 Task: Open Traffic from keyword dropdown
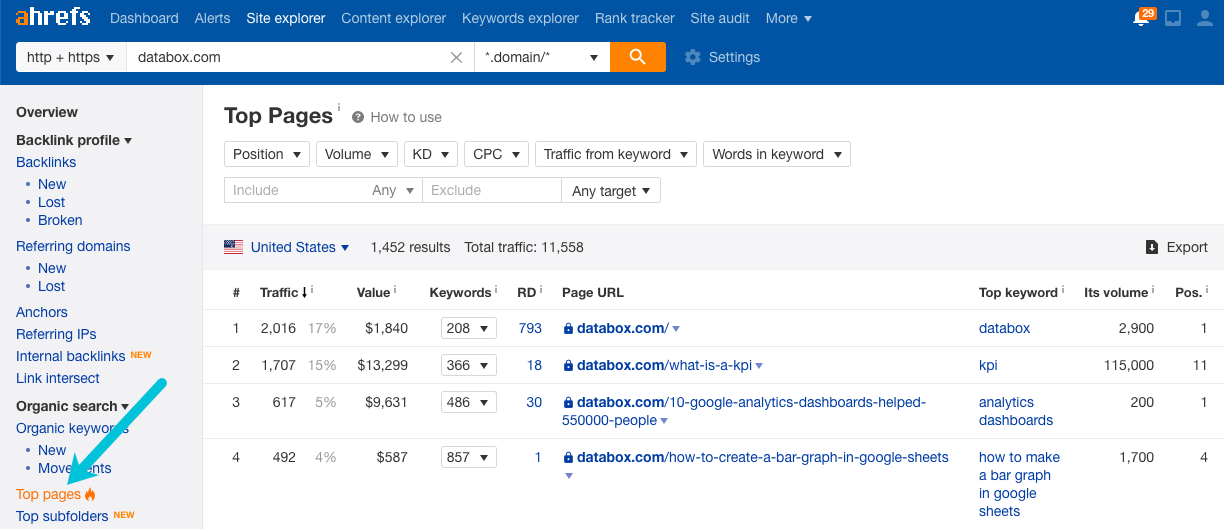point(616,154)
